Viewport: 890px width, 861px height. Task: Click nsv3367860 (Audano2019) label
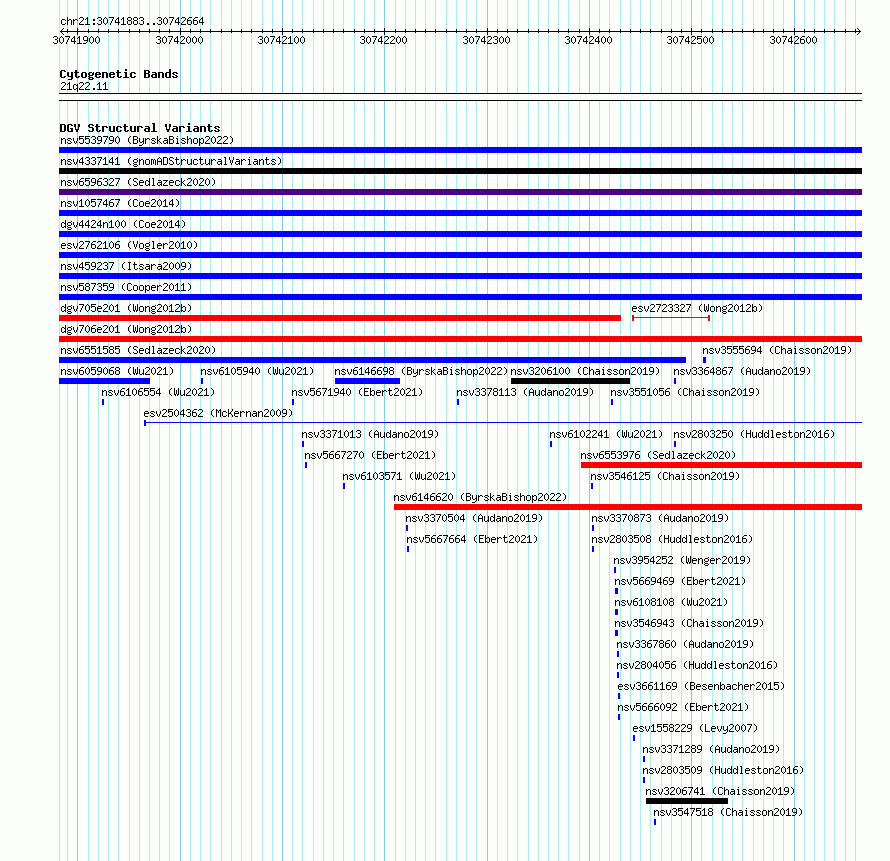click(685, 644)
